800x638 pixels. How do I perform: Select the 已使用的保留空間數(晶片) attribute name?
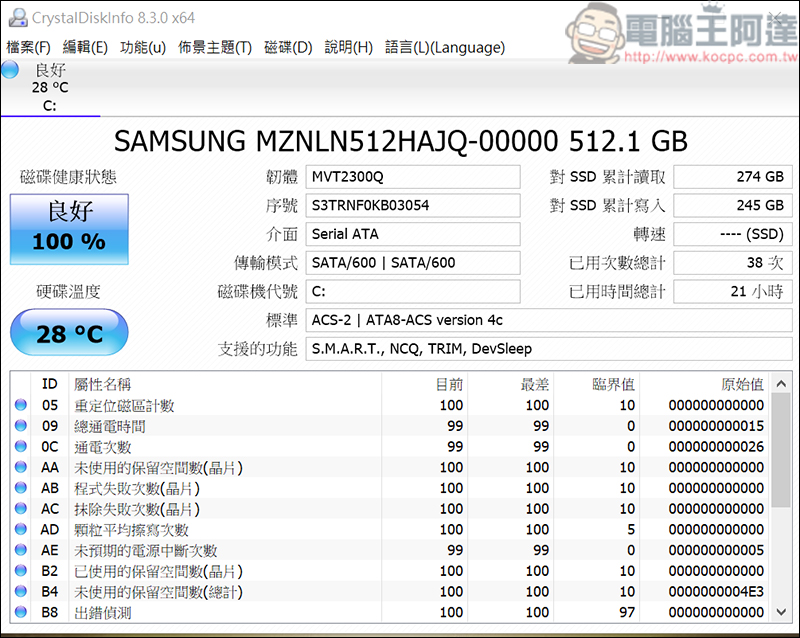pos(158,571)
